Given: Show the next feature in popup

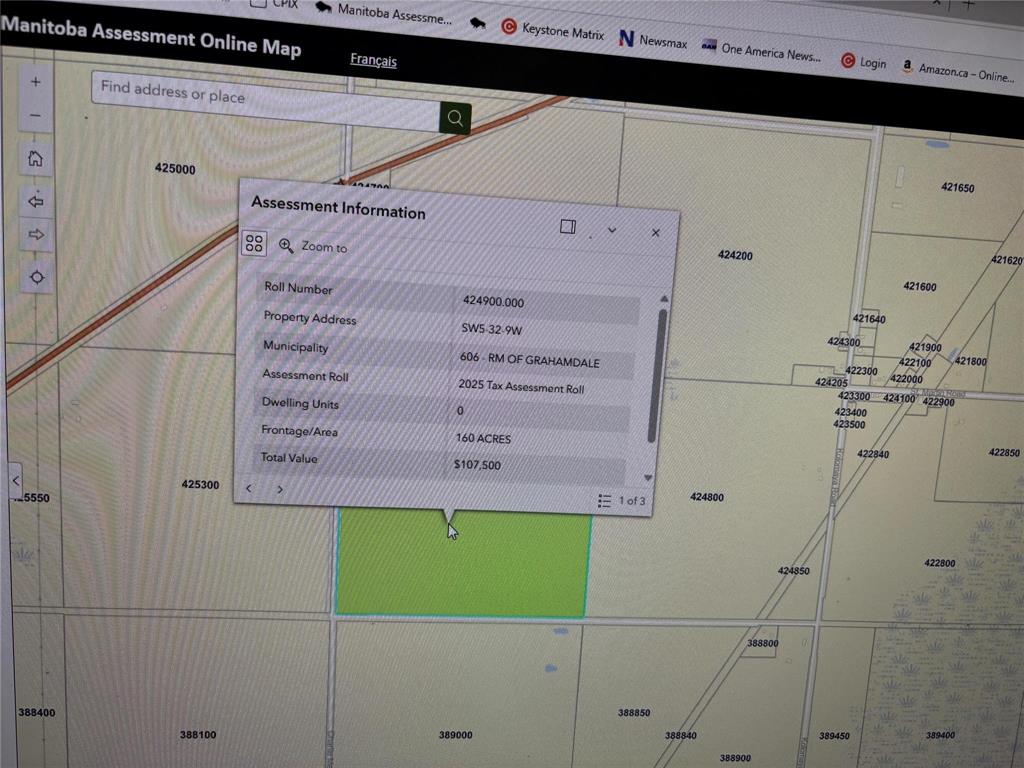Looking at the screenshot, I should pyautogui.click(x=280, y=489).
